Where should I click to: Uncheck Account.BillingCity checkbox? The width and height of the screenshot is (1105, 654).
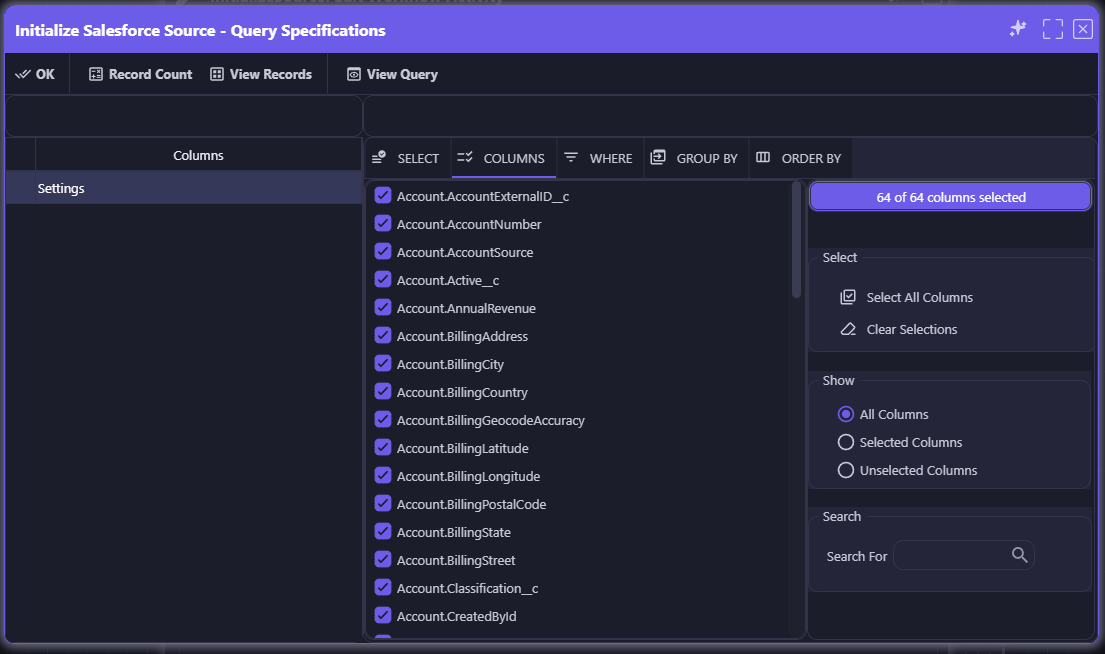pyautogui.click(x=383, y=364)
